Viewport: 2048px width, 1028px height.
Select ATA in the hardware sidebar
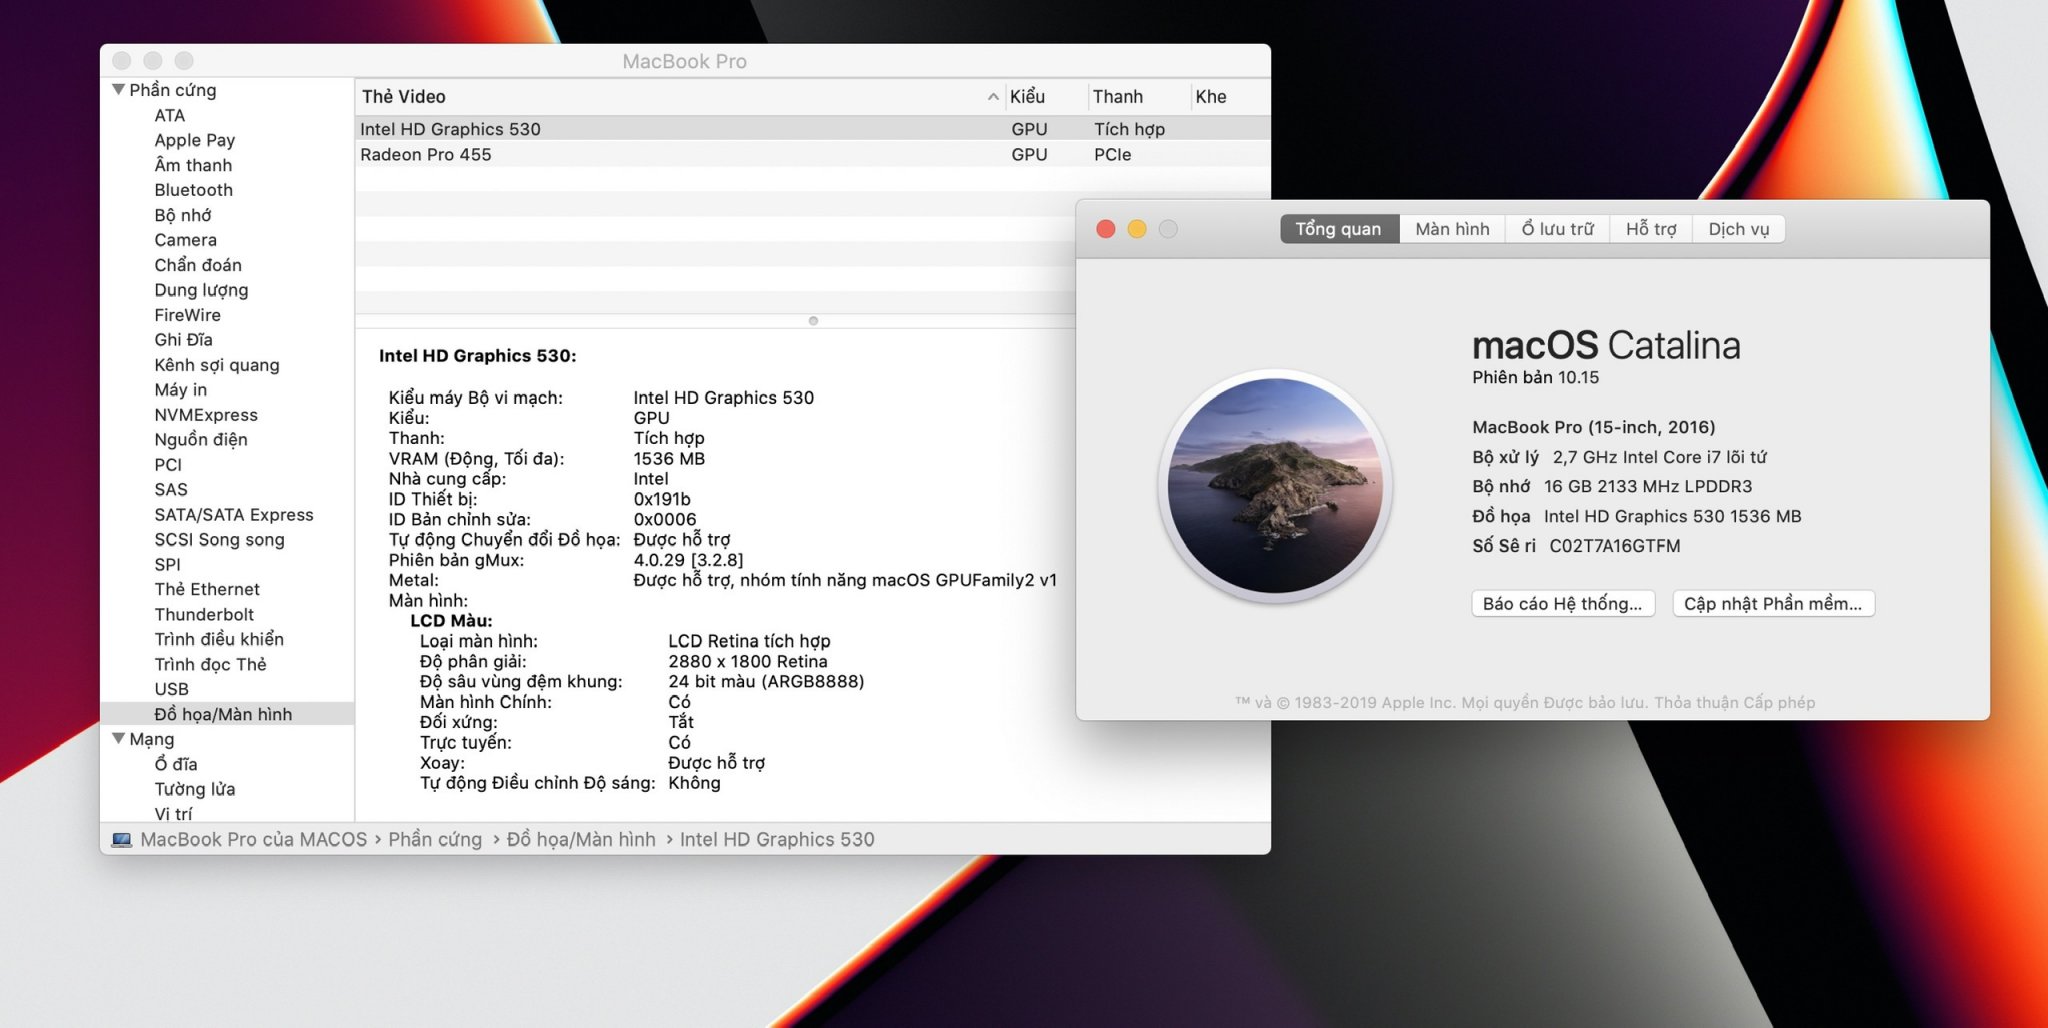click(170, 115)
